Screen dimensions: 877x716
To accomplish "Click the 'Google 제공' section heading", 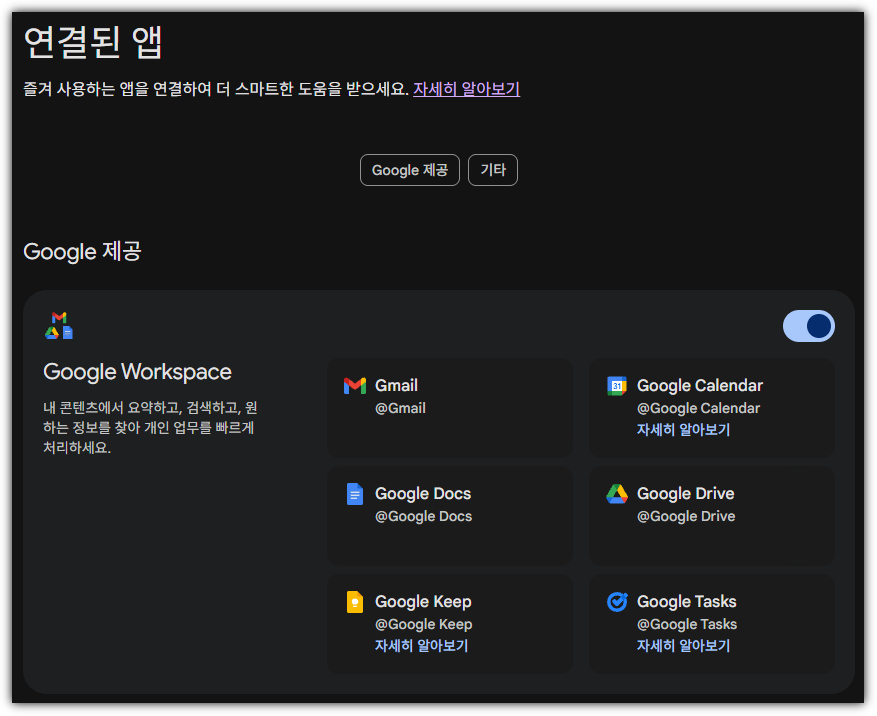I will [x=82, y=251].
